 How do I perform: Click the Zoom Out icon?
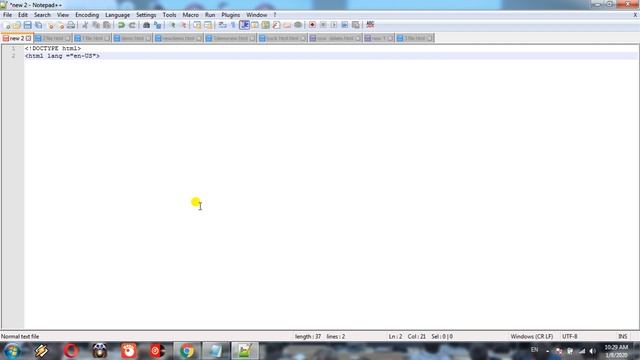[183, 25]
